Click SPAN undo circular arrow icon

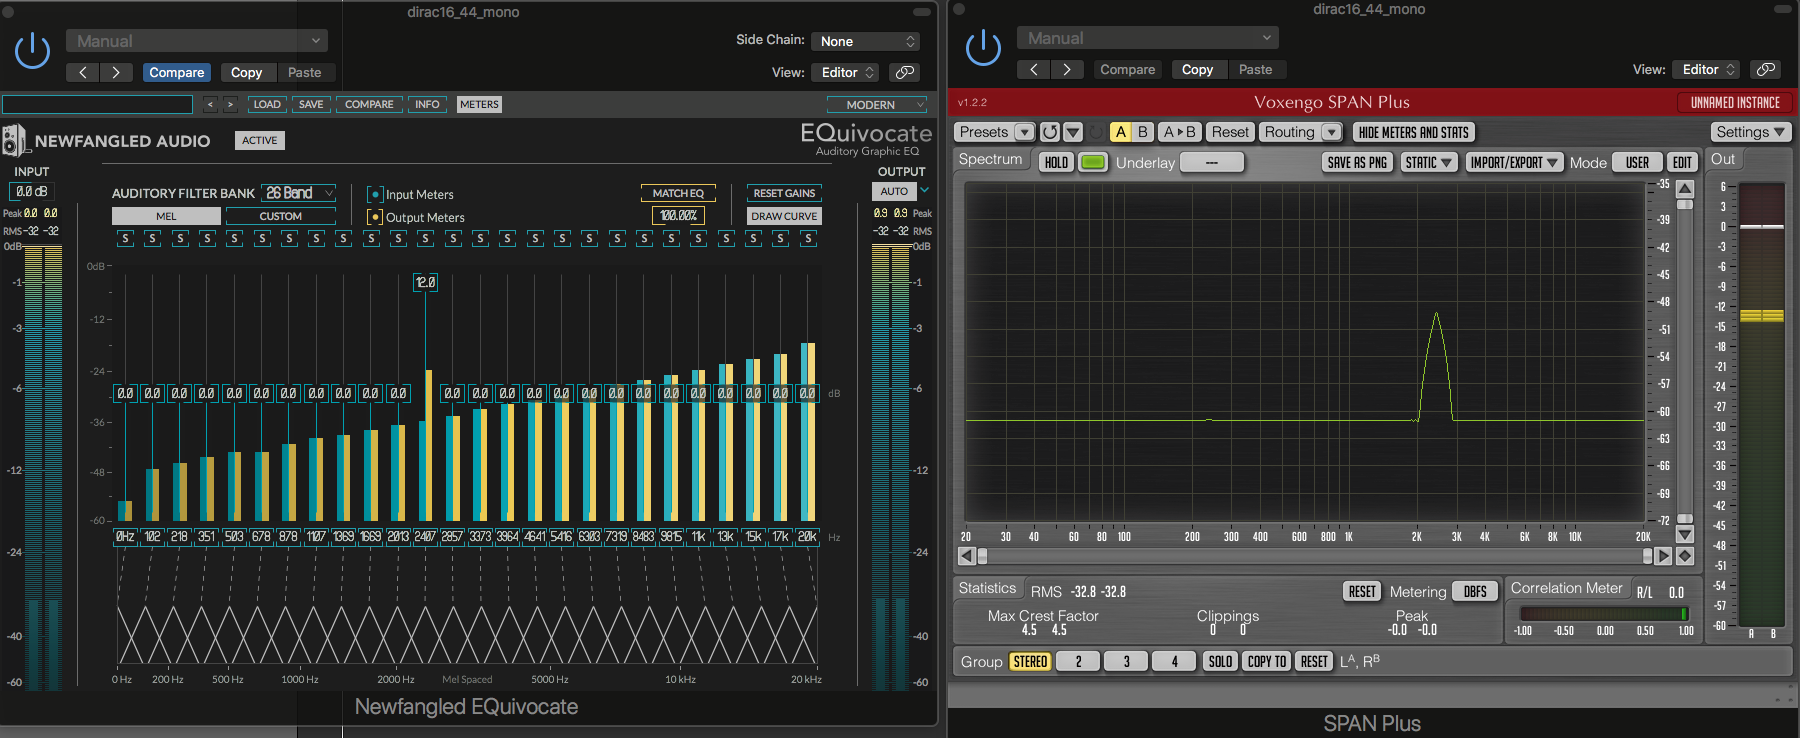point(1049,132)
